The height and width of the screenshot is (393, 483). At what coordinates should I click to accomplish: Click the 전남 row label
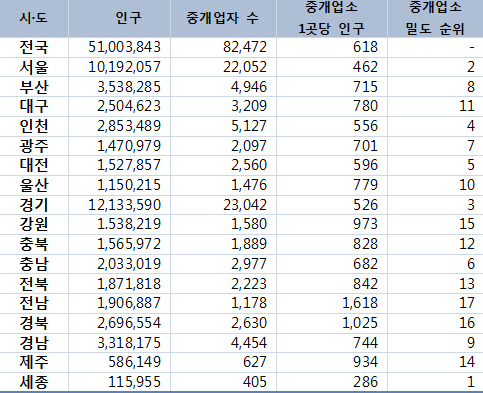coord(34,303)
